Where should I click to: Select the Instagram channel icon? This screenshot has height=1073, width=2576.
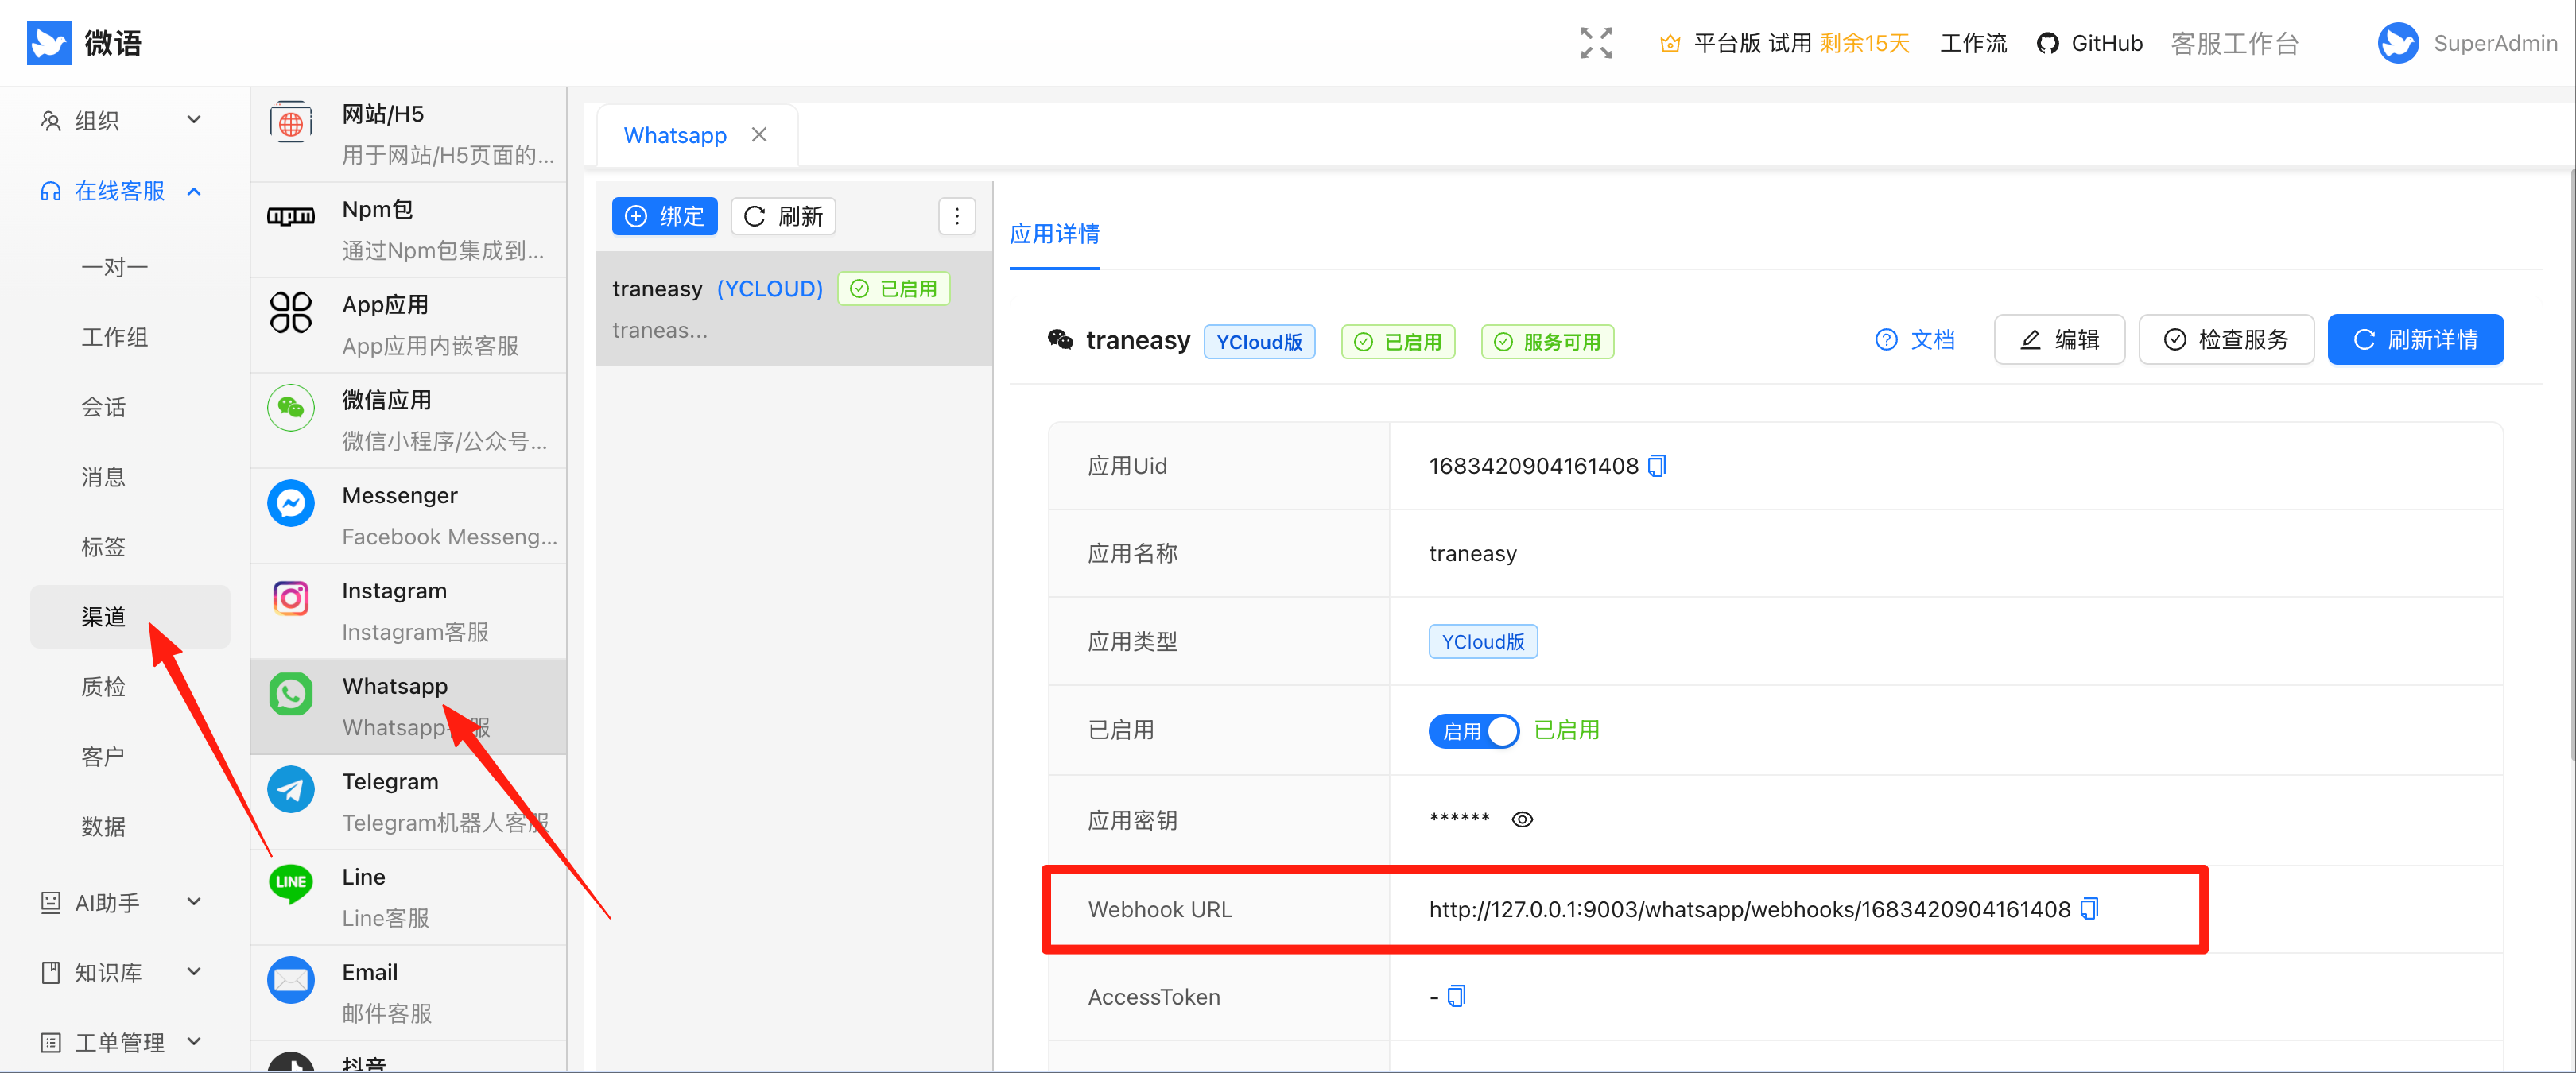[x=291, y=598]
